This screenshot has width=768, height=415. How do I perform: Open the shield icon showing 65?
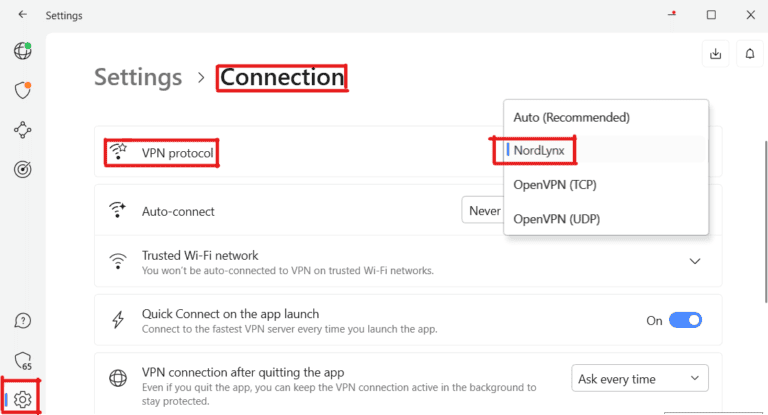click(22, 361)
